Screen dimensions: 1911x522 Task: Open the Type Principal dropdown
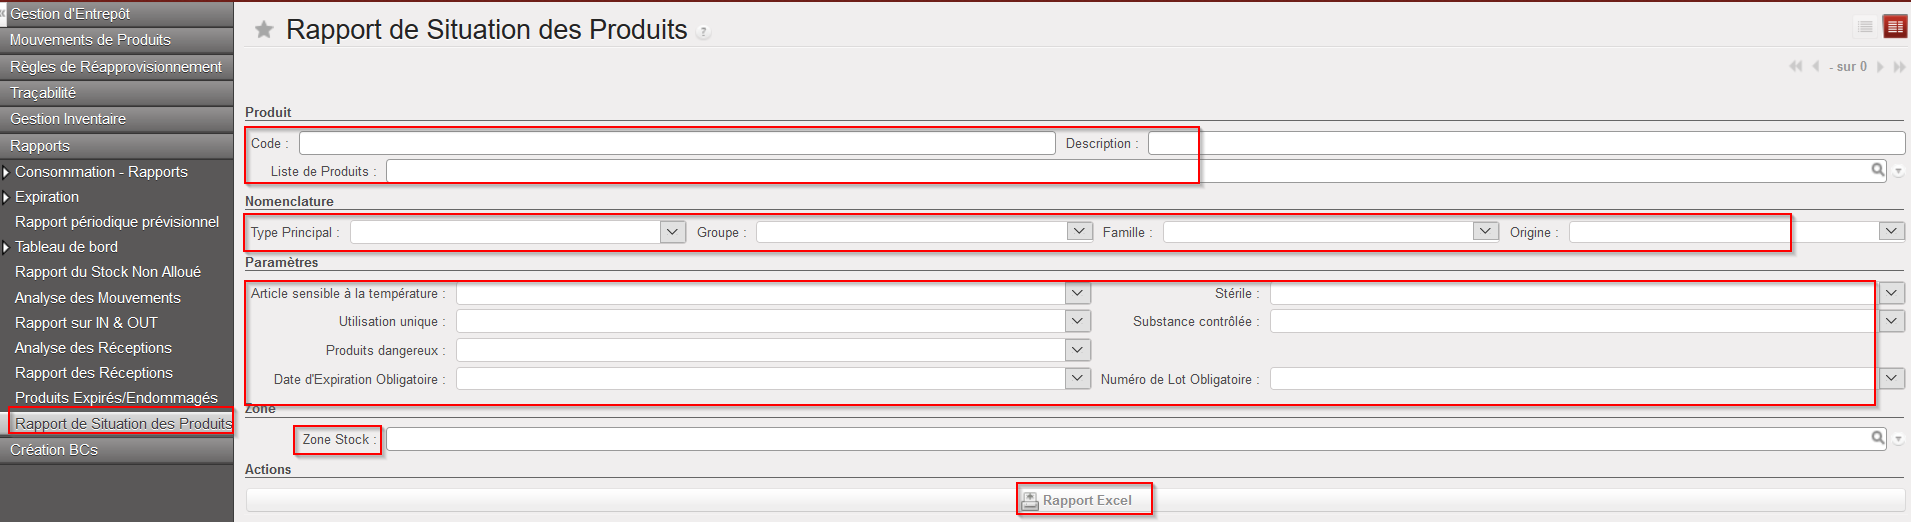[673, 232]
